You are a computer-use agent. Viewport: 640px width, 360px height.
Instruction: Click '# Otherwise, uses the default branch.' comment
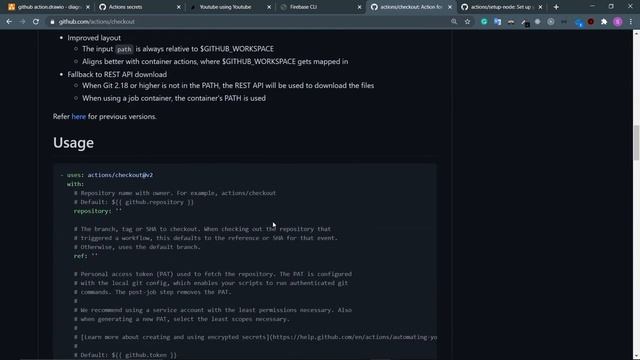[137, 247]
